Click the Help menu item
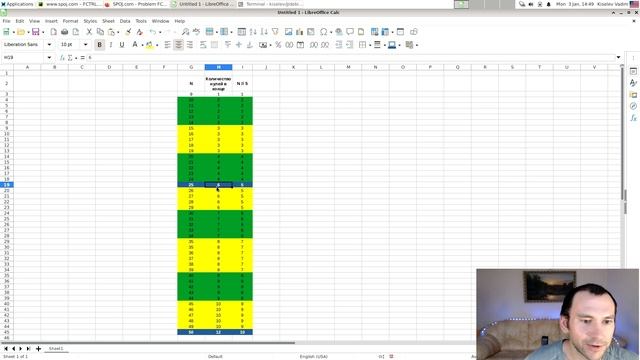This screenshot has width=640, height=360. pos(180,21)
